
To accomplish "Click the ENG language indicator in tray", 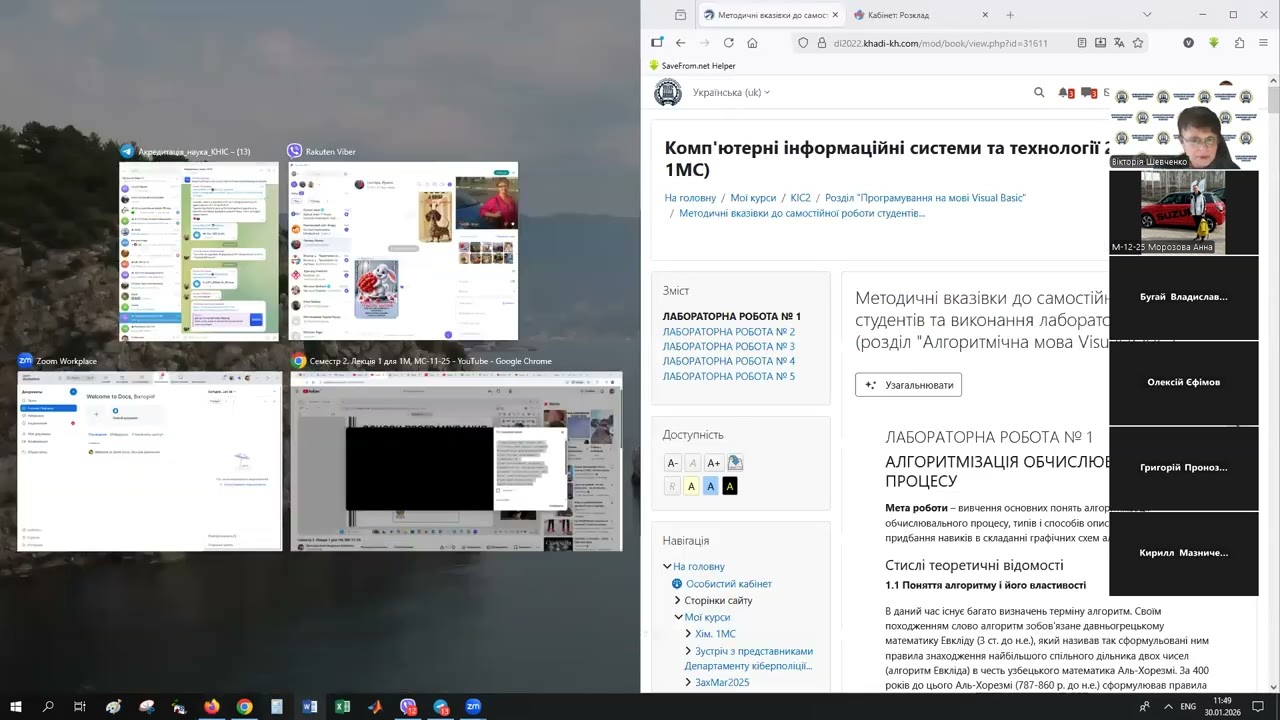I will pos(1188,707).
